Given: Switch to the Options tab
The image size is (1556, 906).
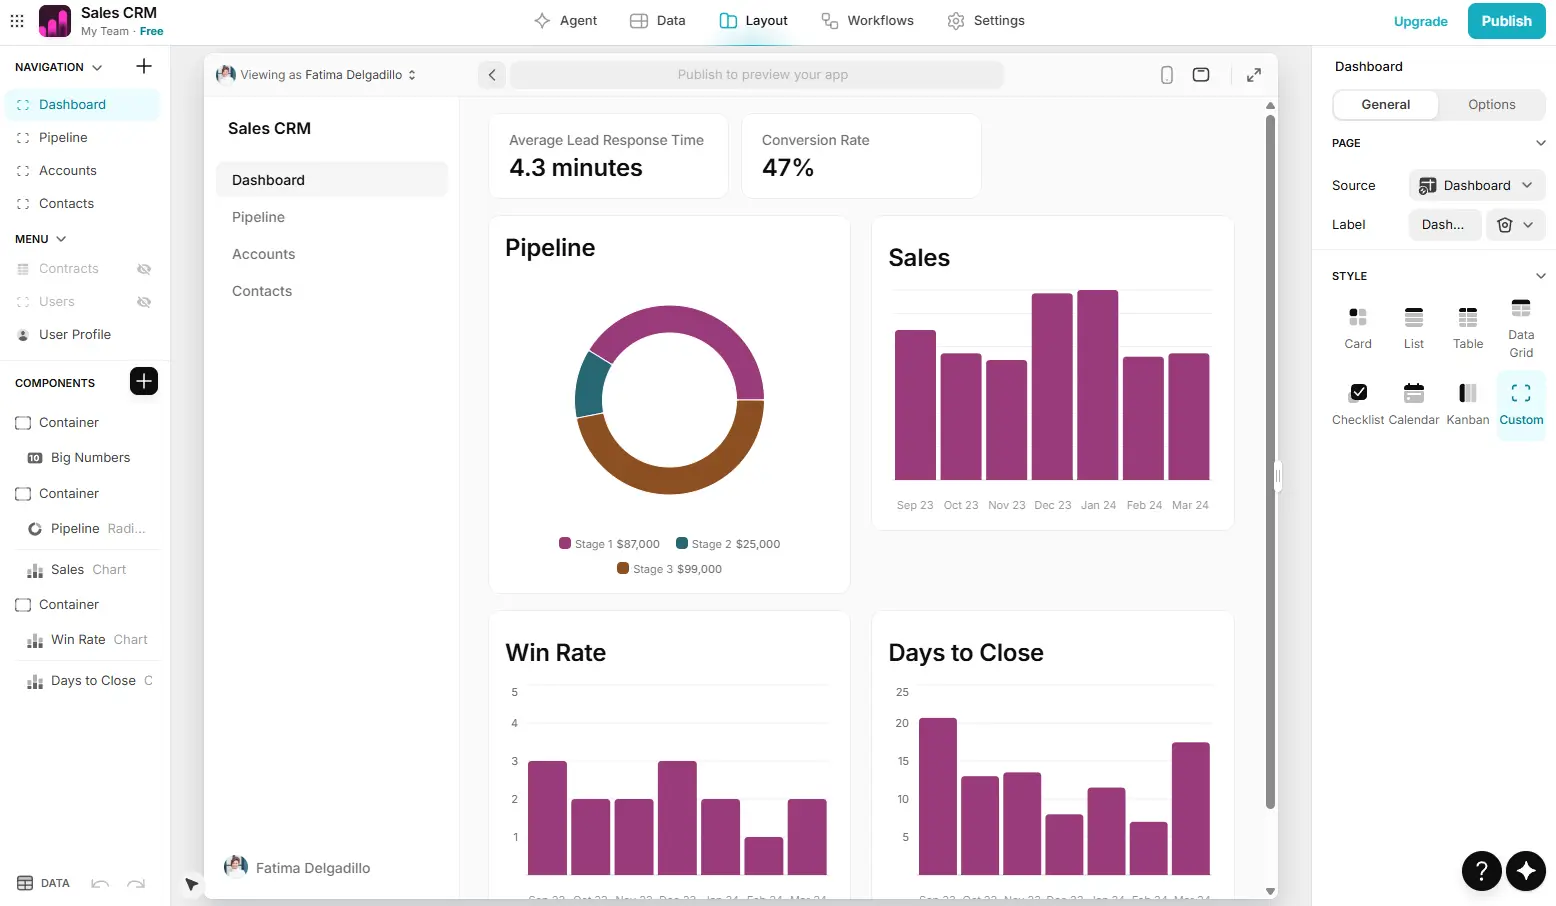Looking at the screenshot, I should (x=1491, y=104).
